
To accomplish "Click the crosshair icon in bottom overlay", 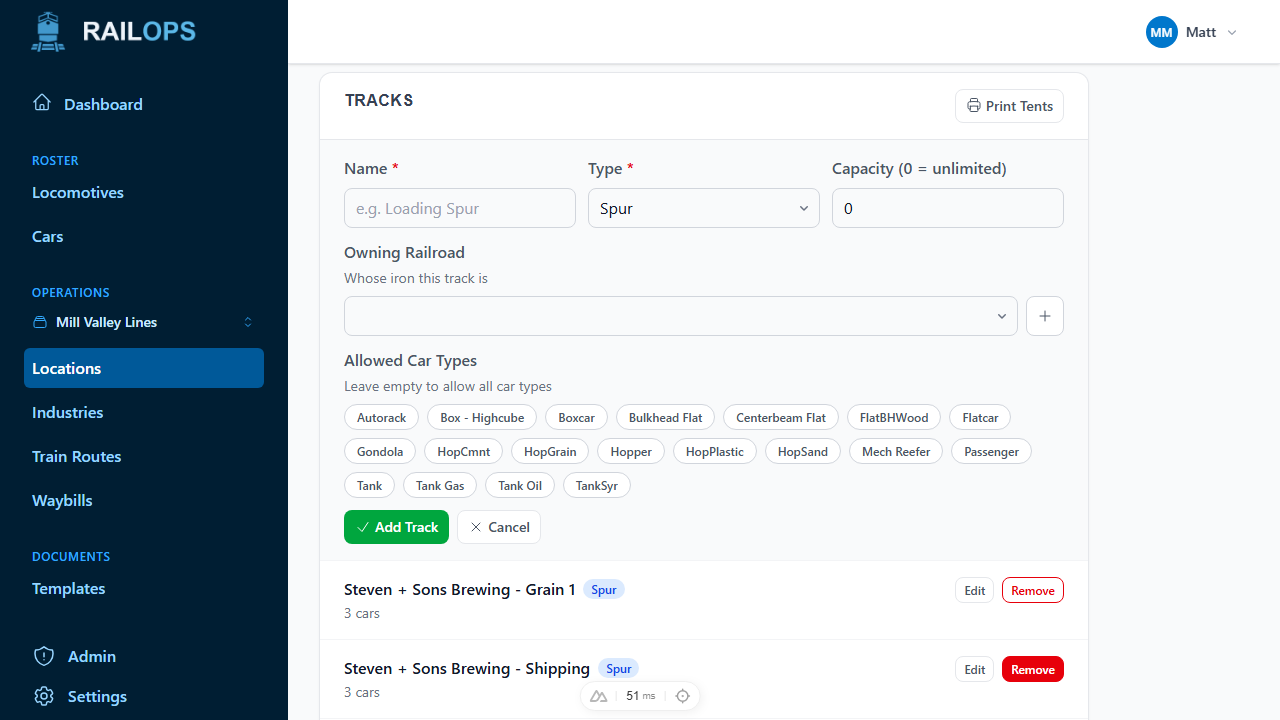I will click(x=683, y=696).
